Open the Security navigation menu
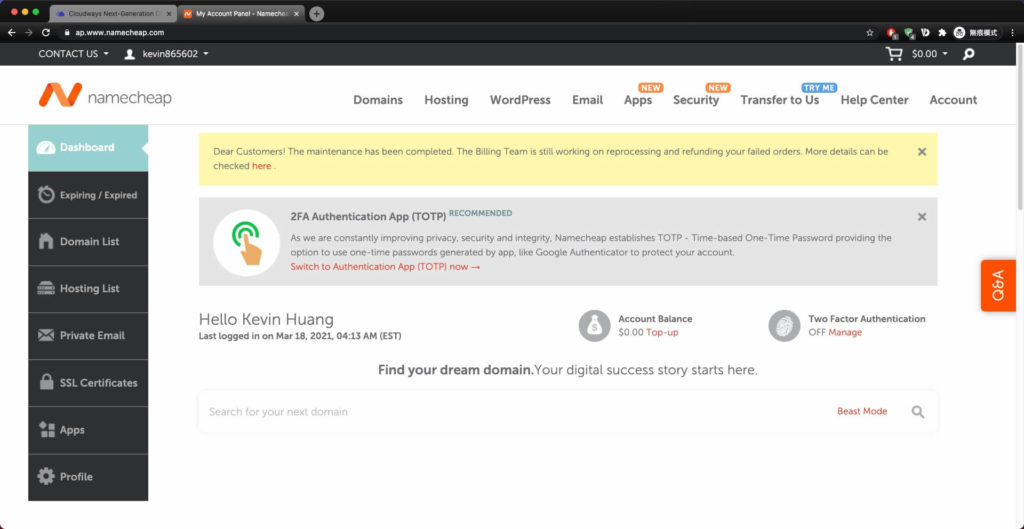The image size is (1024, 529). [696, 100]
